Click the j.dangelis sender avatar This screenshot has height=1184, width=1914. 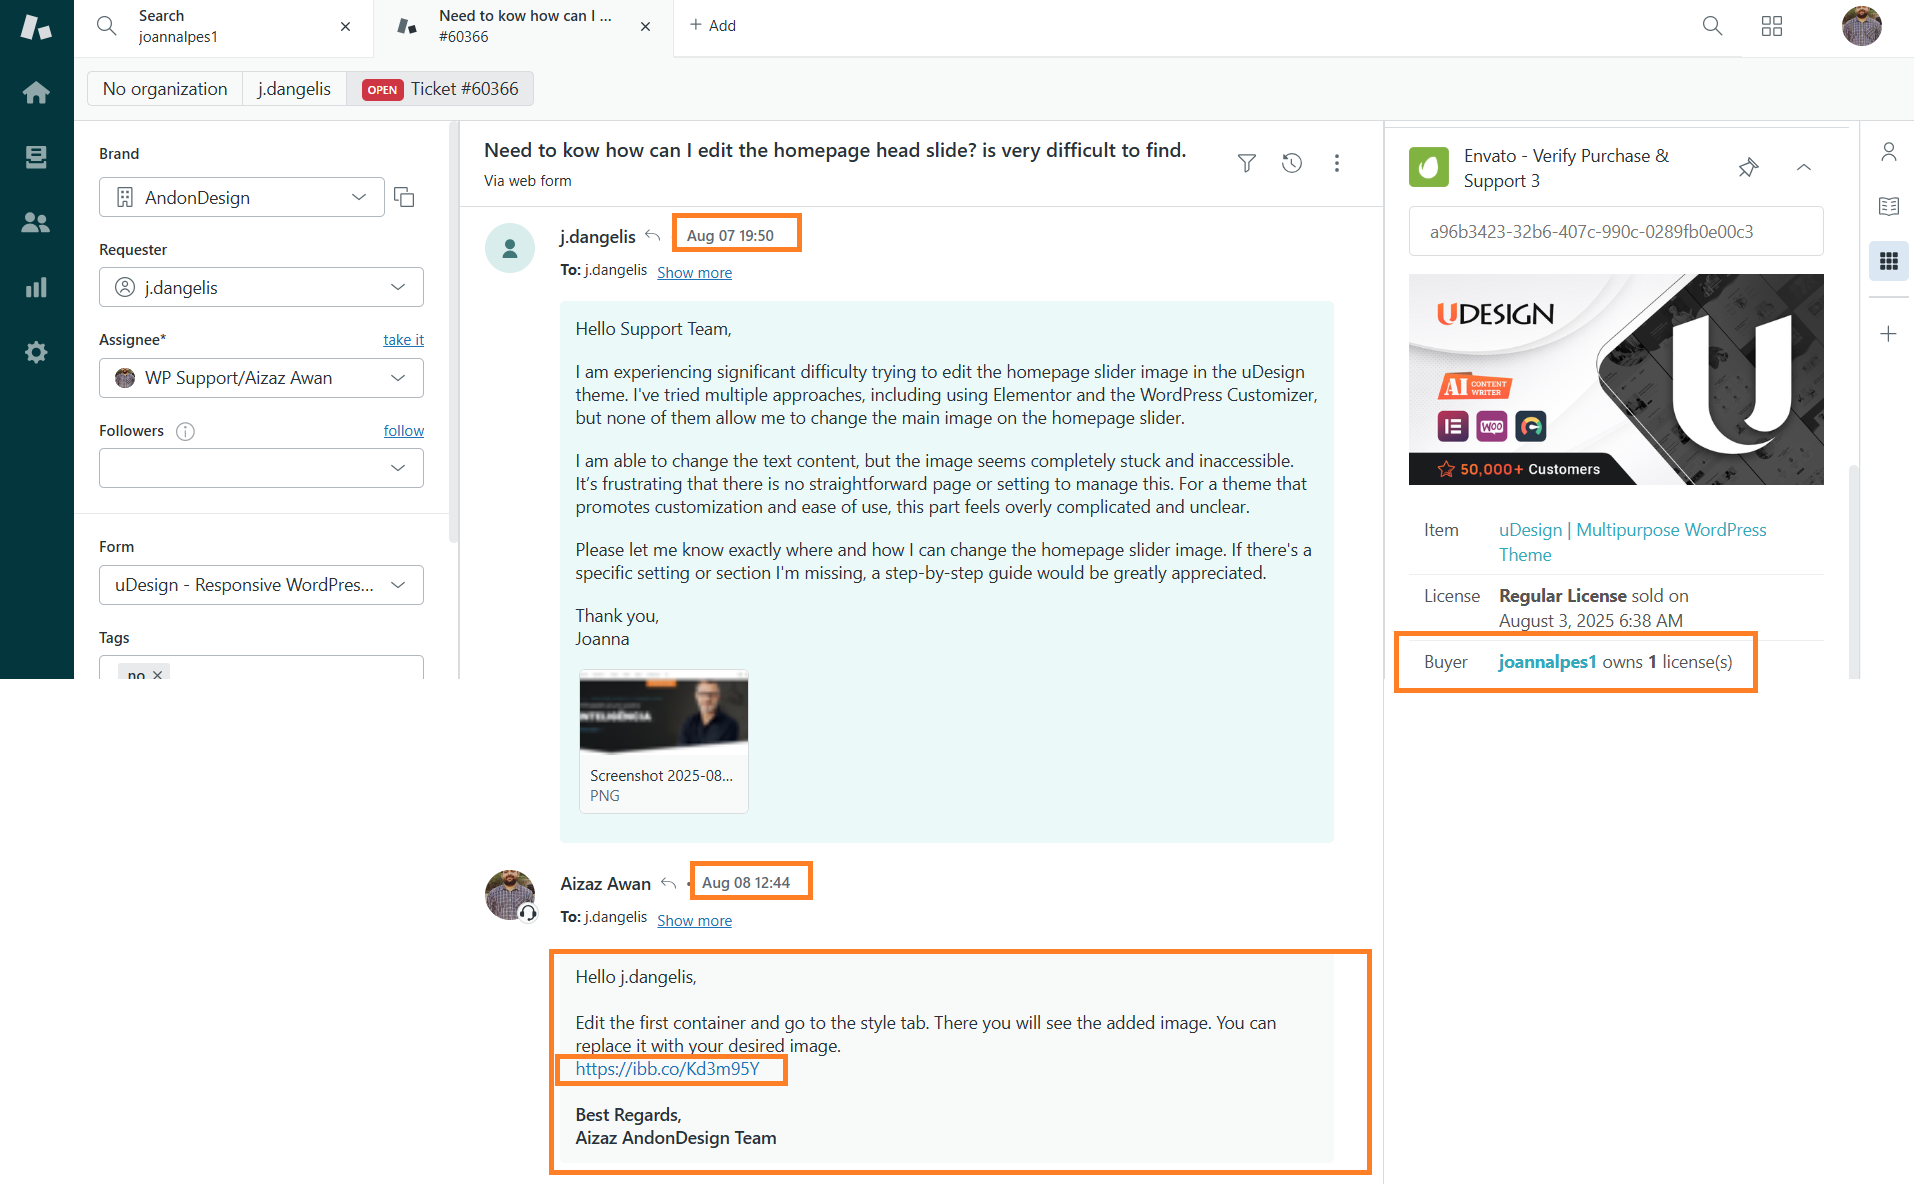[x=510, y=248]
